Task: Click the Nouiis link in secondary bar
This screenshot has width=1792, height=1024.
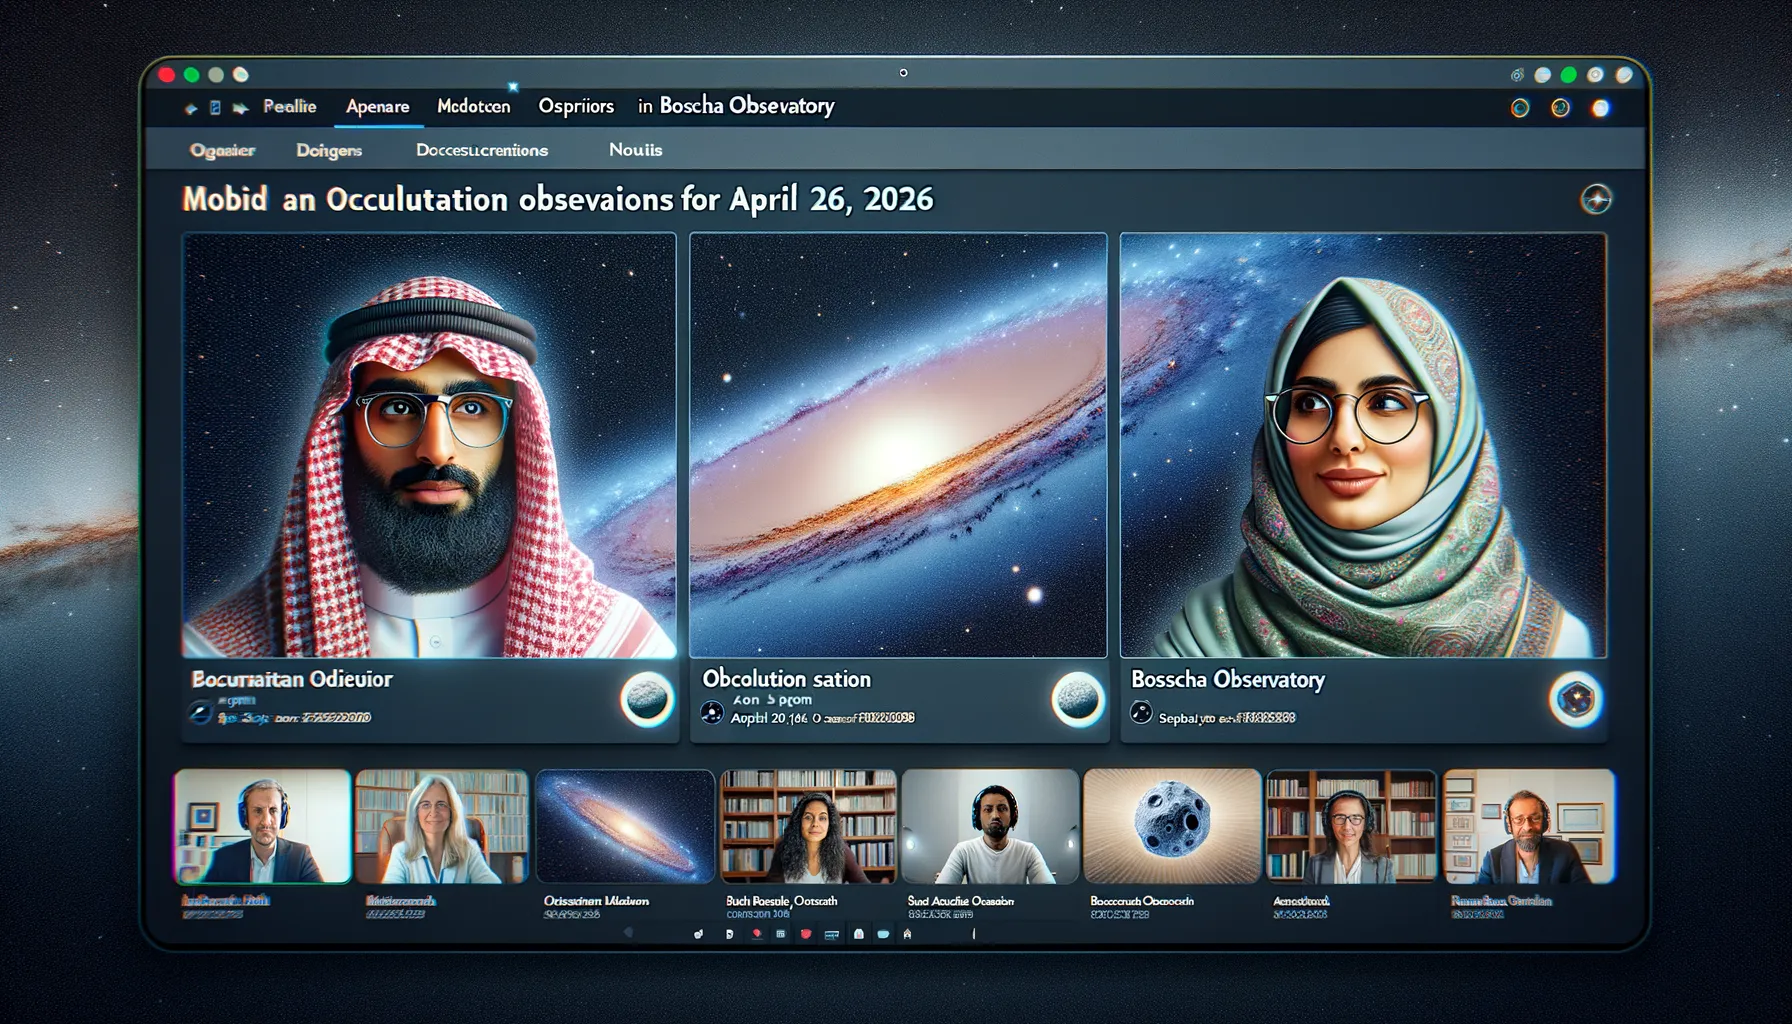Action: (635, 150)
